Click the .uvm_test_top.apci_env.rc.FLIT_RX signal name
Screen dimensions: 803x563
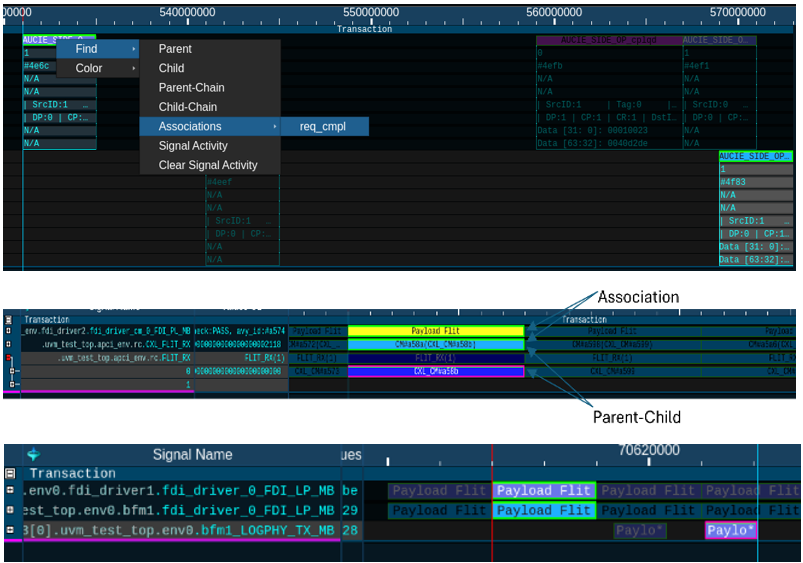[124, 358]
